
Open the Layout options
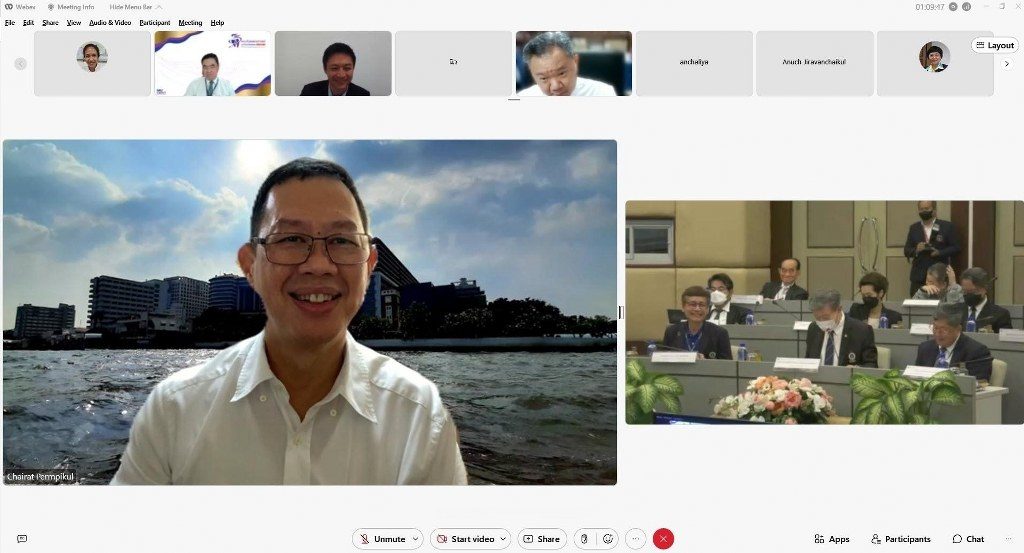click(x=994, y=45)
